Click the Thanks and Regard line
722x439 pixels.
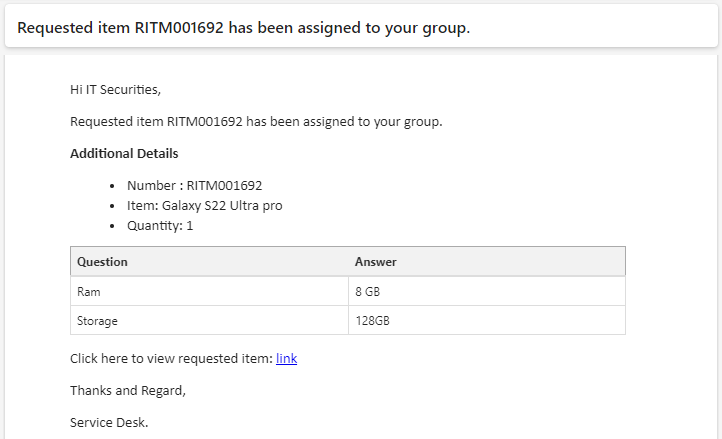tap(128, 391)
